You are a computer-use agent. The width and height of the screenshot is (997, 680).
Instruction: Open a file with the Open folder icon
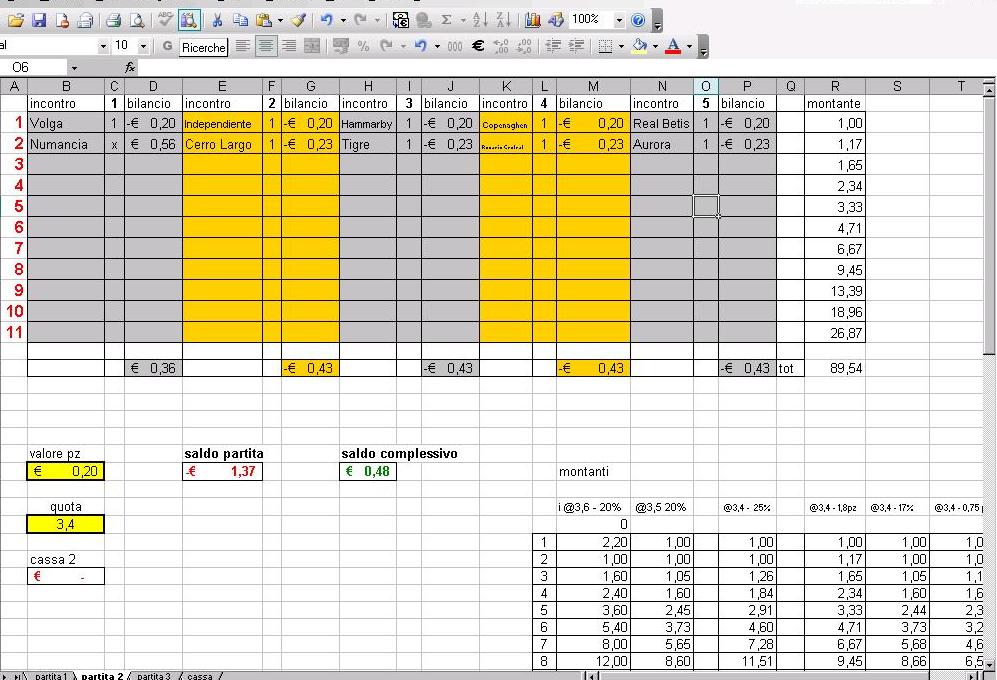point(16,20)
